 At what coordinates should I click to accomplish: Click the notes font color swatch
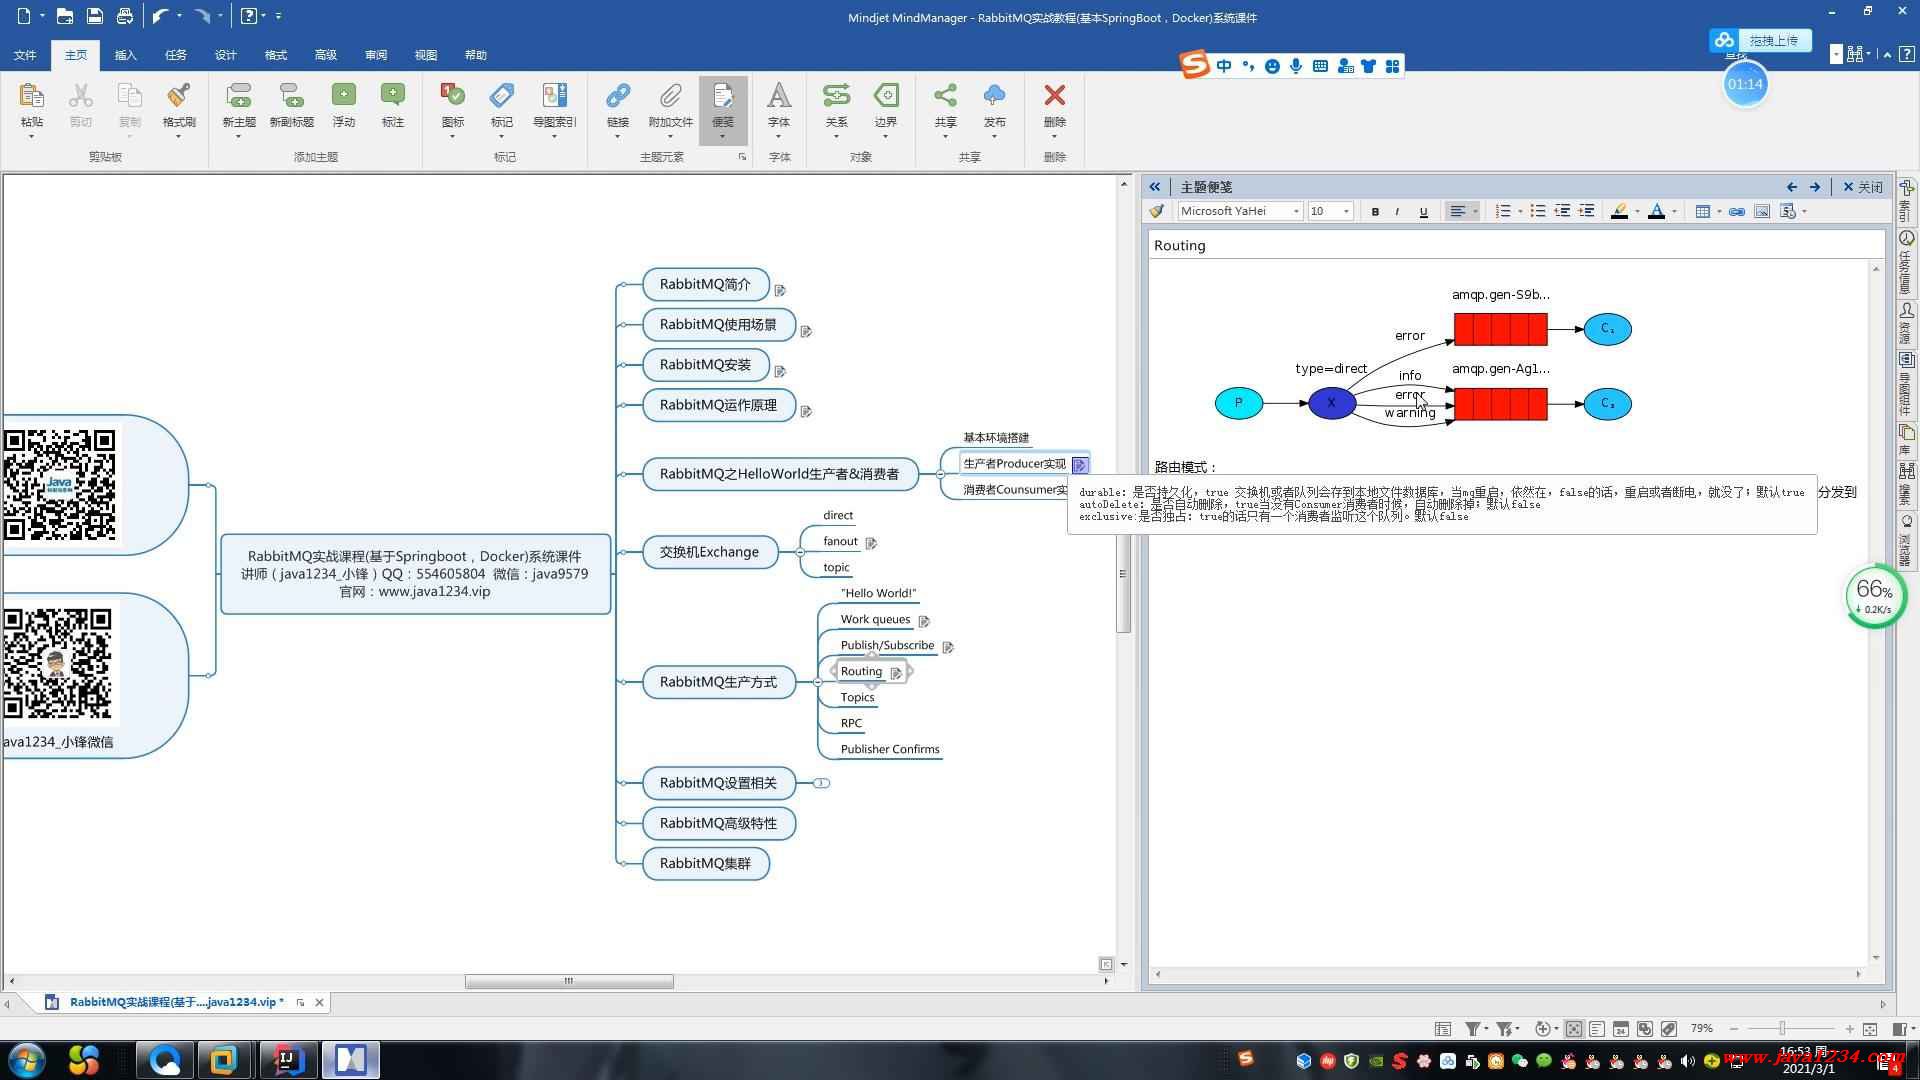pos(1656,211)
